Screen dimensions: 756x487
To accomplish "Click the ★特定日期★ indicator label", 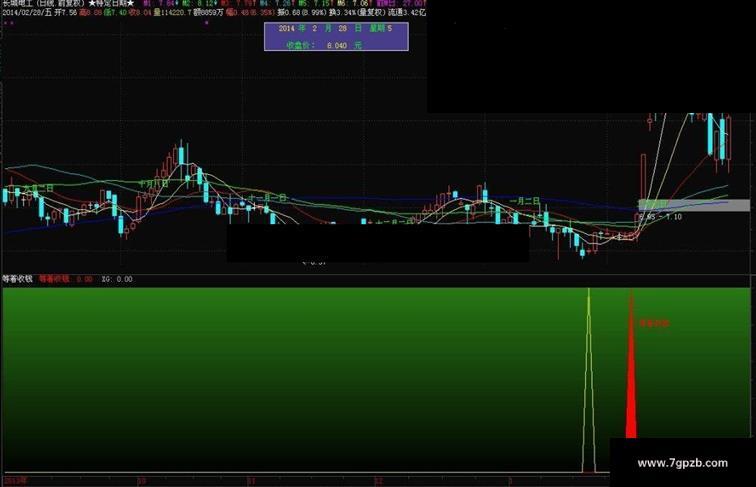I will (x=111, y=3).
